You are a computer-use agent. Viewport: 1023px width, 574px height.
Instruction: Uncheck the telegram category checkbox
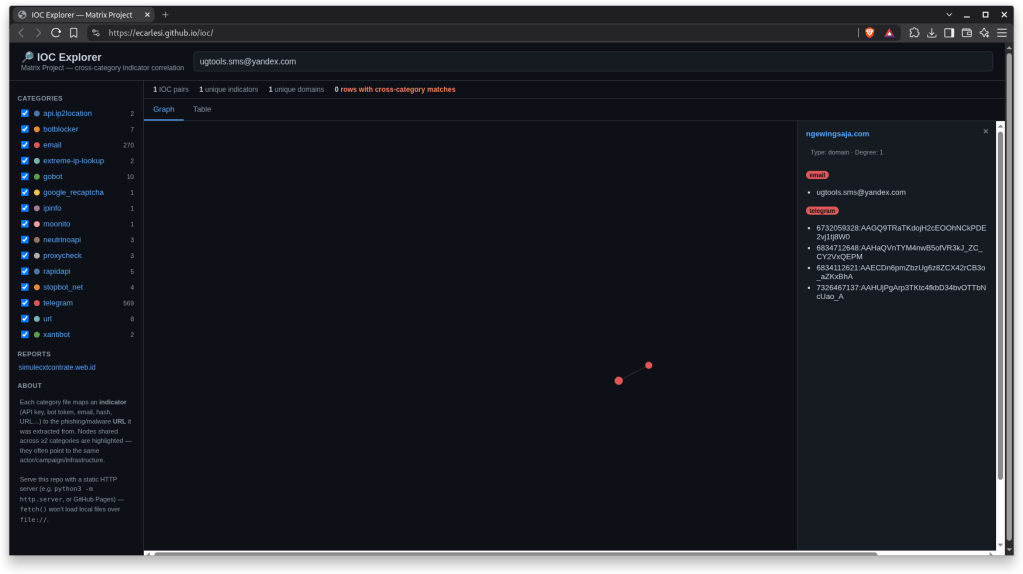tap(25, 303)
